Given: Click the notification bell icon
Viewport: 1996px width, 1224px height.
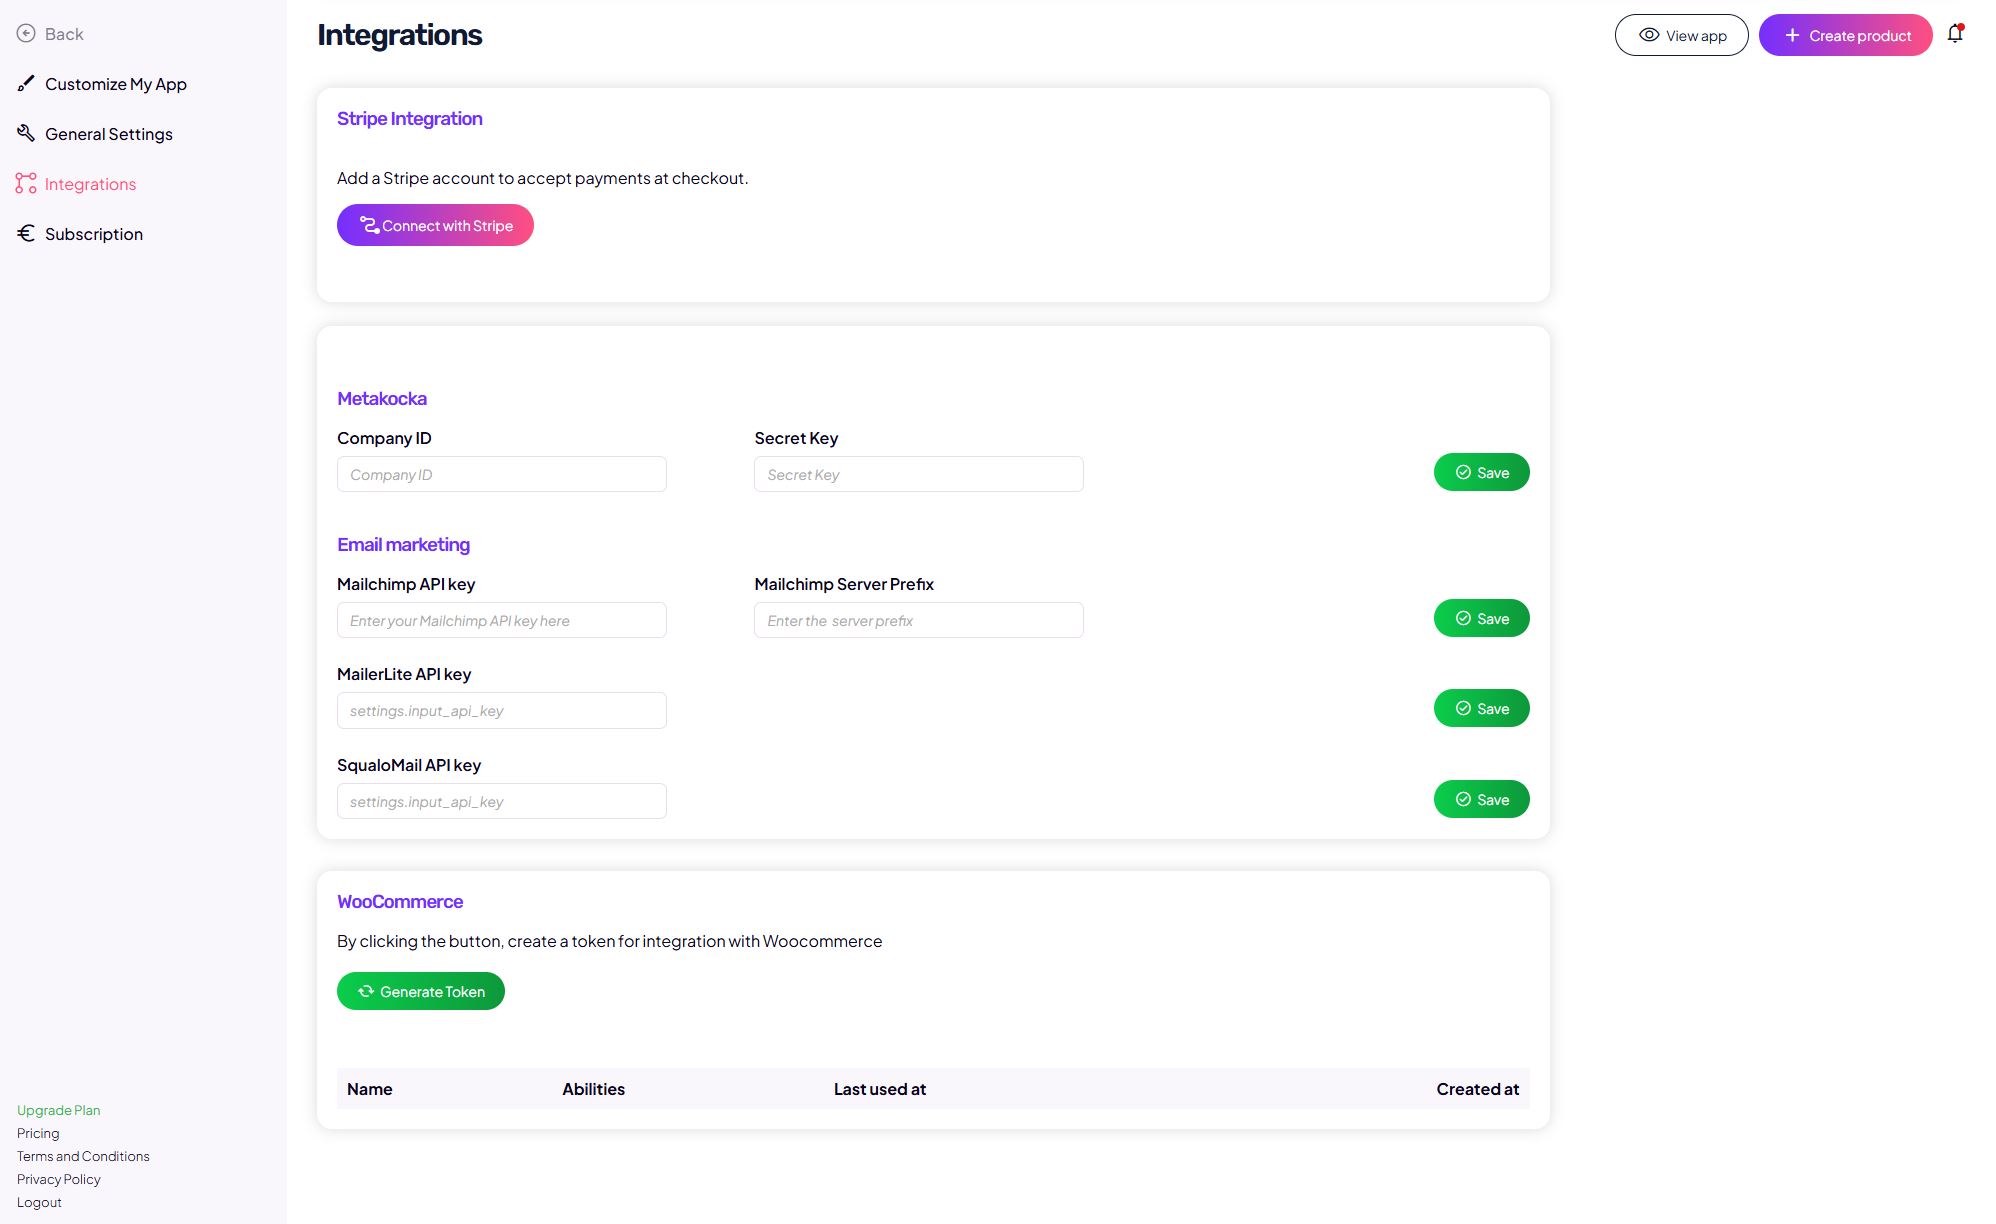Looking at the screenshot, I should point(1955,34).
